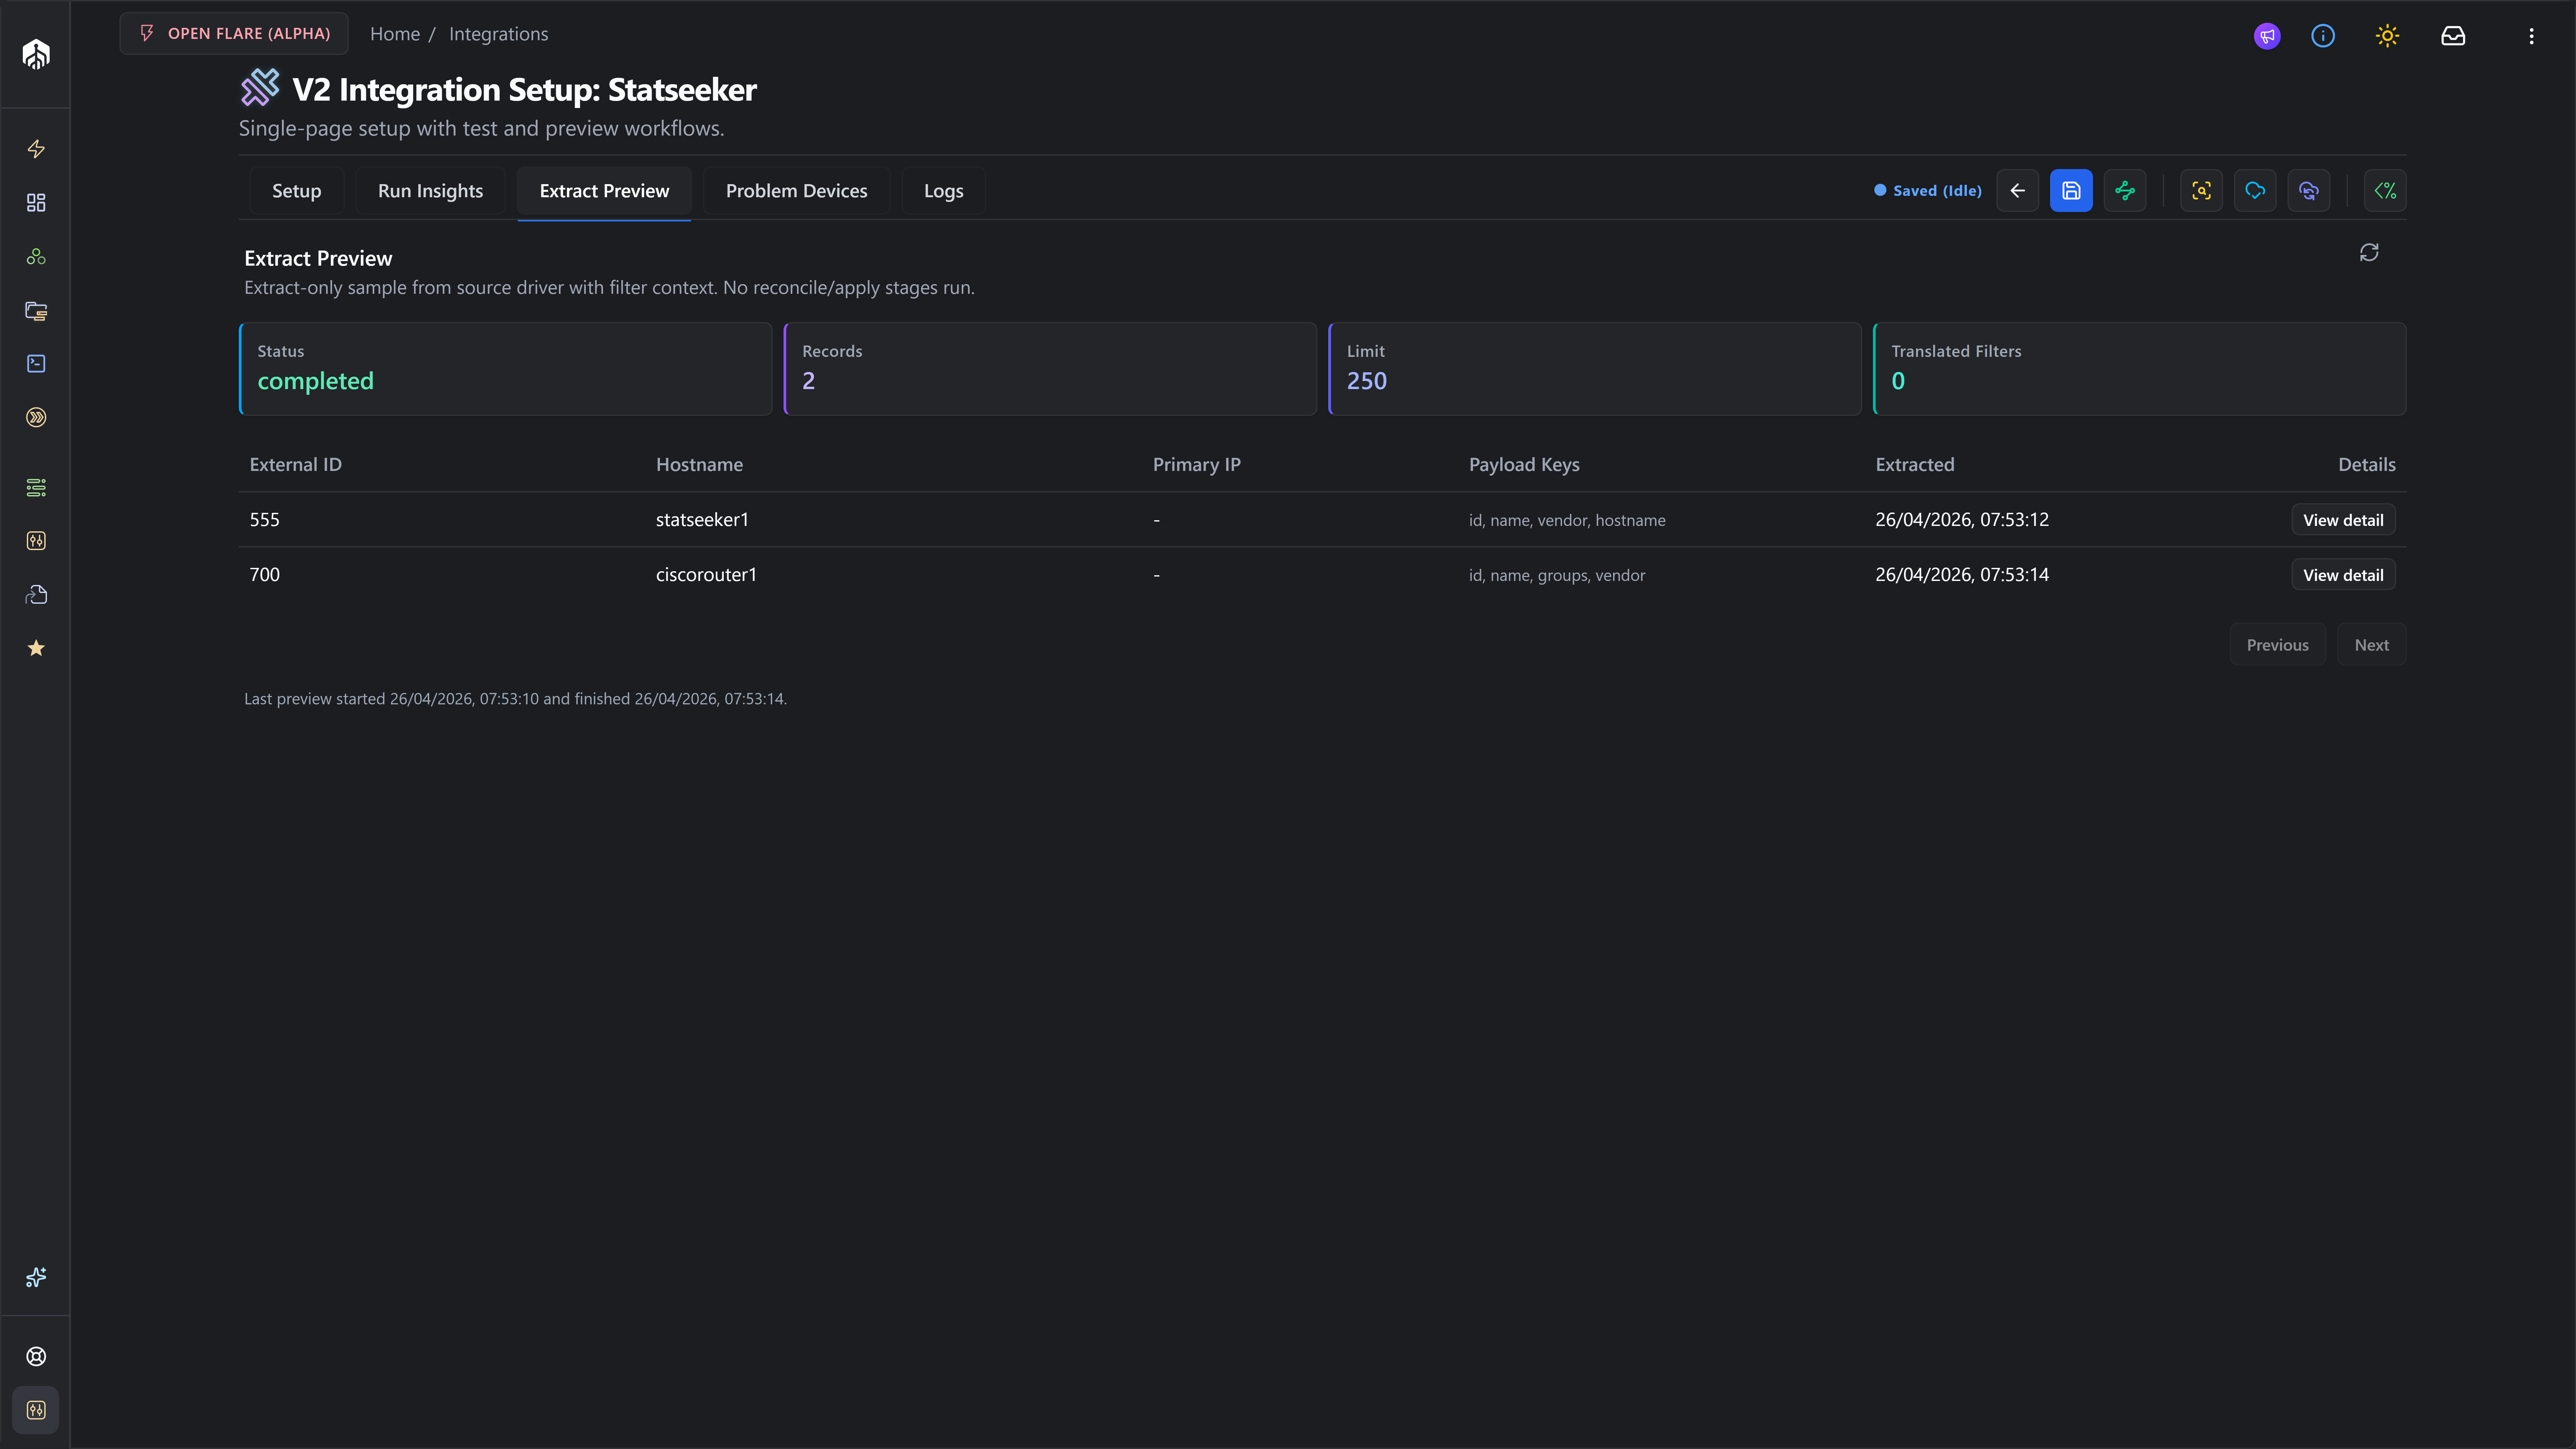This screenshot has height=1449, width=2576.
Task: Open the Run Insights tab
Action: pyautogui.click(x=430, y=190)
